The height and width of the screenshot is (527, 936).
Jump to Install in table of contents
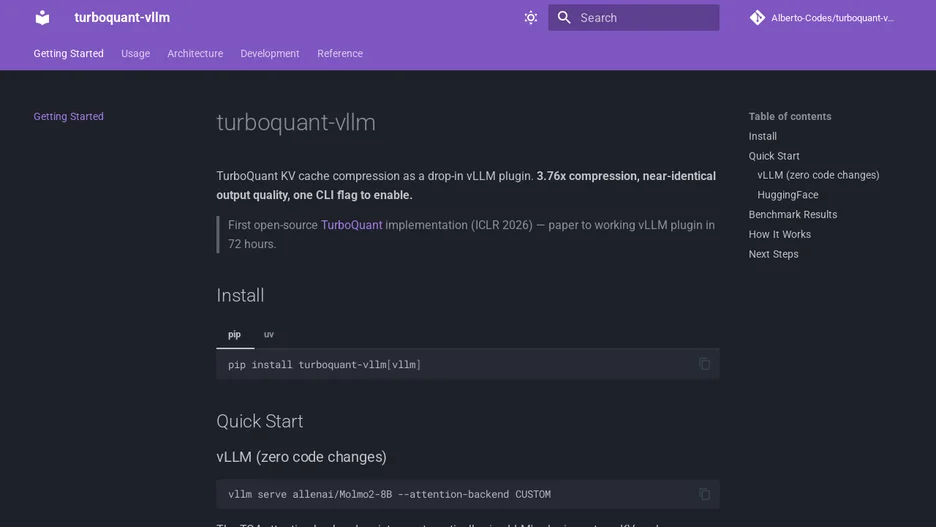pyautogui.click(x=763, y=136)
